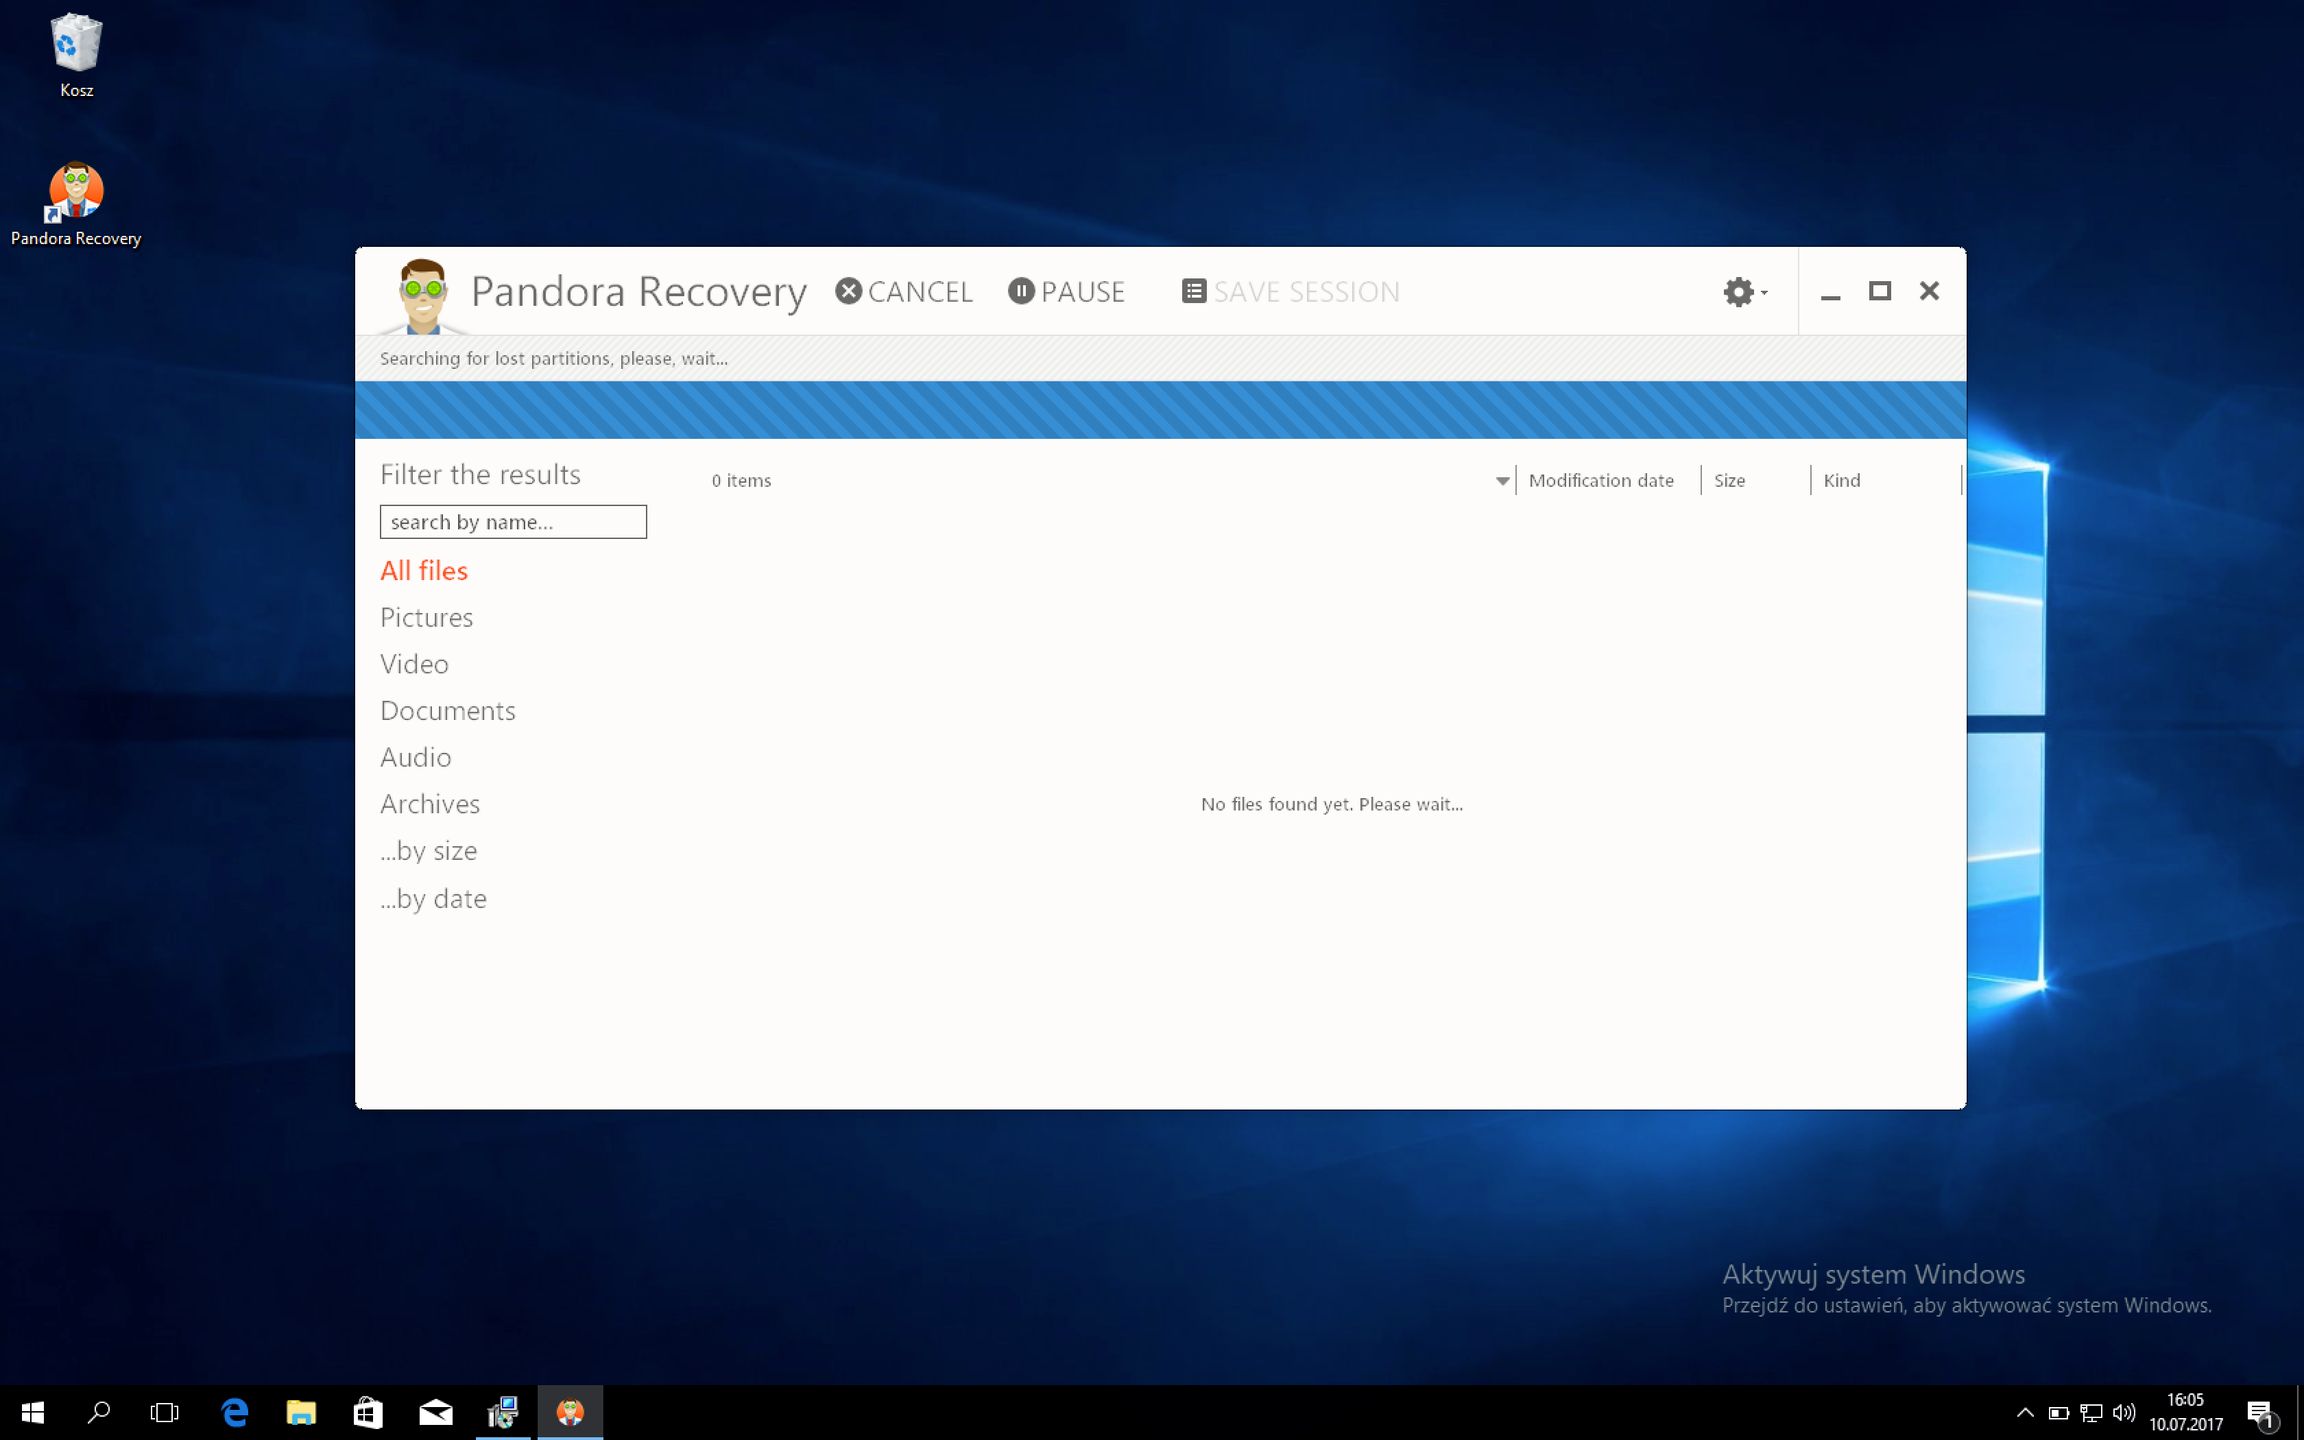
Task: Open Microsoft Edge from the taskbar
Action: click(x=234, y=1412)
